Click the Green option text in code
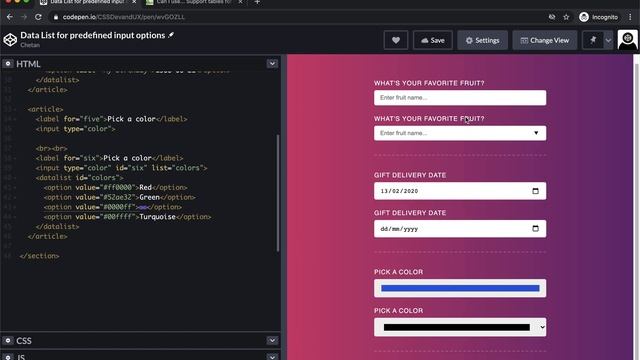Viewport: 640px width, 360px height. 149,197
